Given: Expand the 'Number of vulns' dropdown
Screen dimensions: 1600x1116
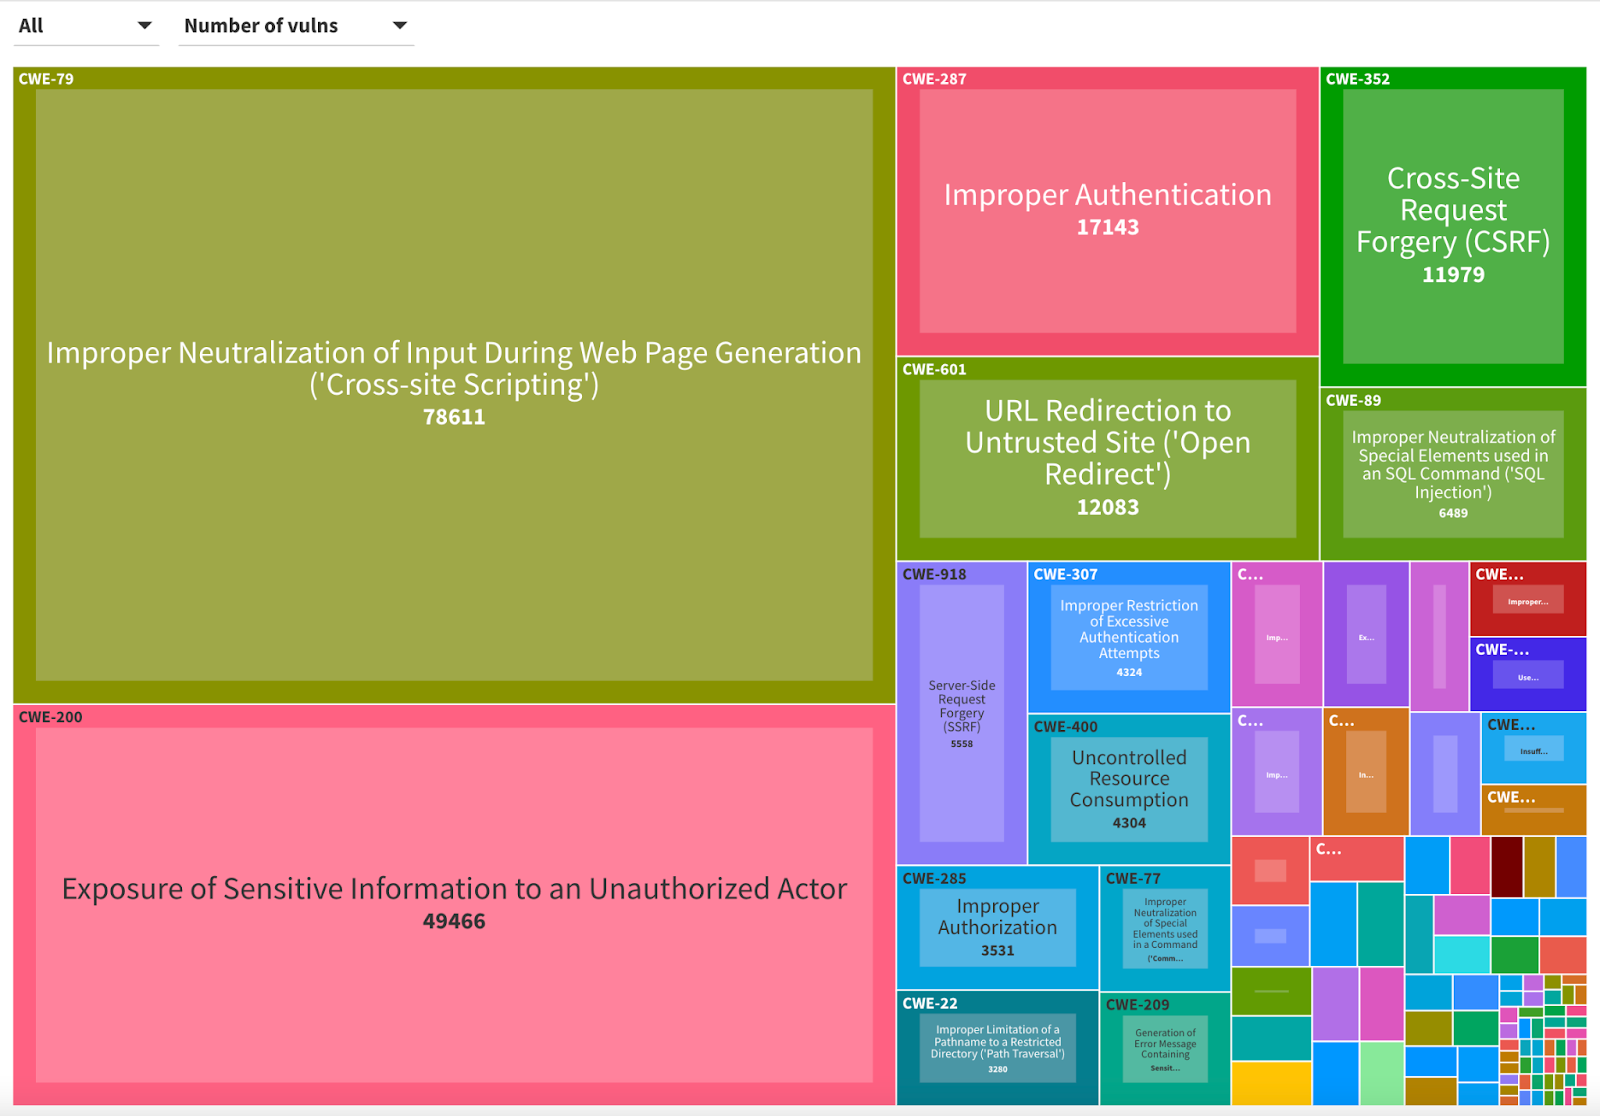Looking at the screenshot, I should [296, 26].
